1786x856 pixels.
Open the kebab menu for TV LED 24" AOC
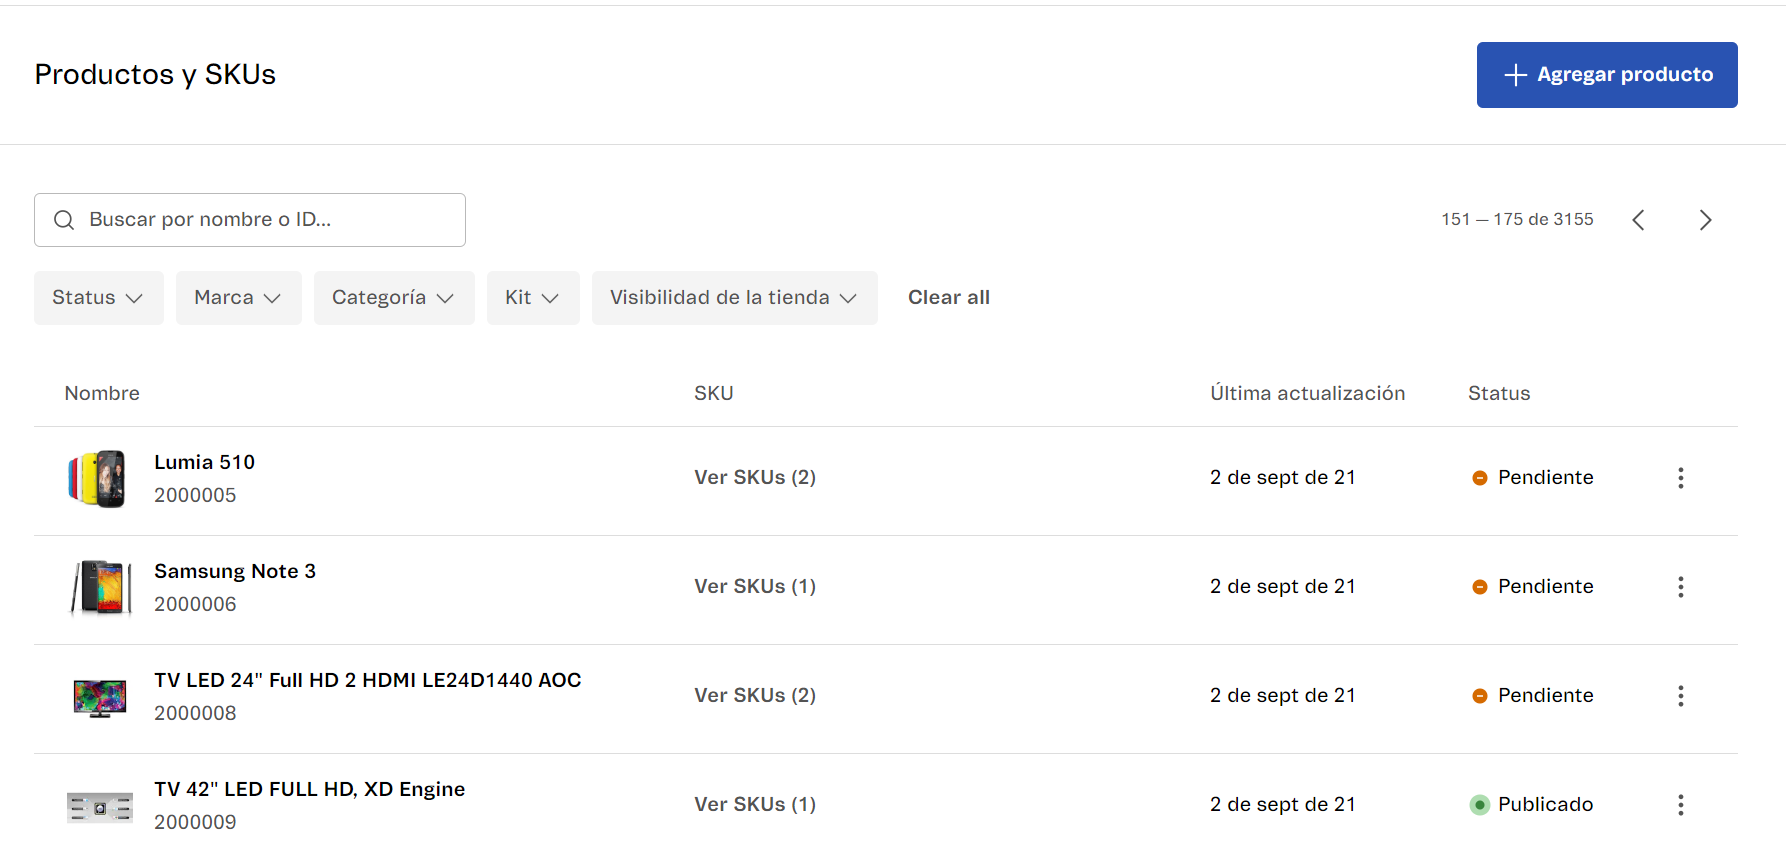click(1680, 696)
